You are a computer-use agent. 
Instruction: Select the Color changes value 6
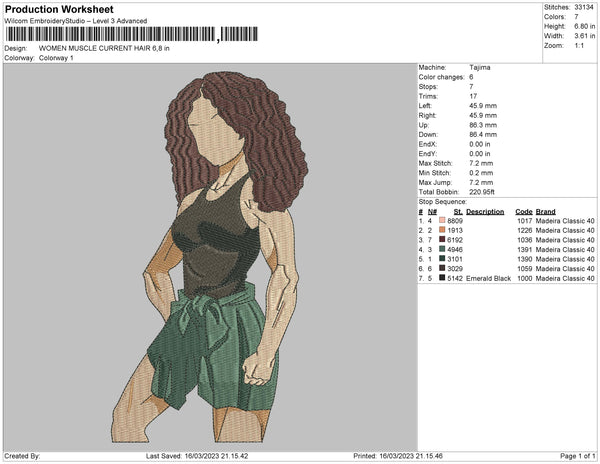pyautogui.click(x=471, y=77)
